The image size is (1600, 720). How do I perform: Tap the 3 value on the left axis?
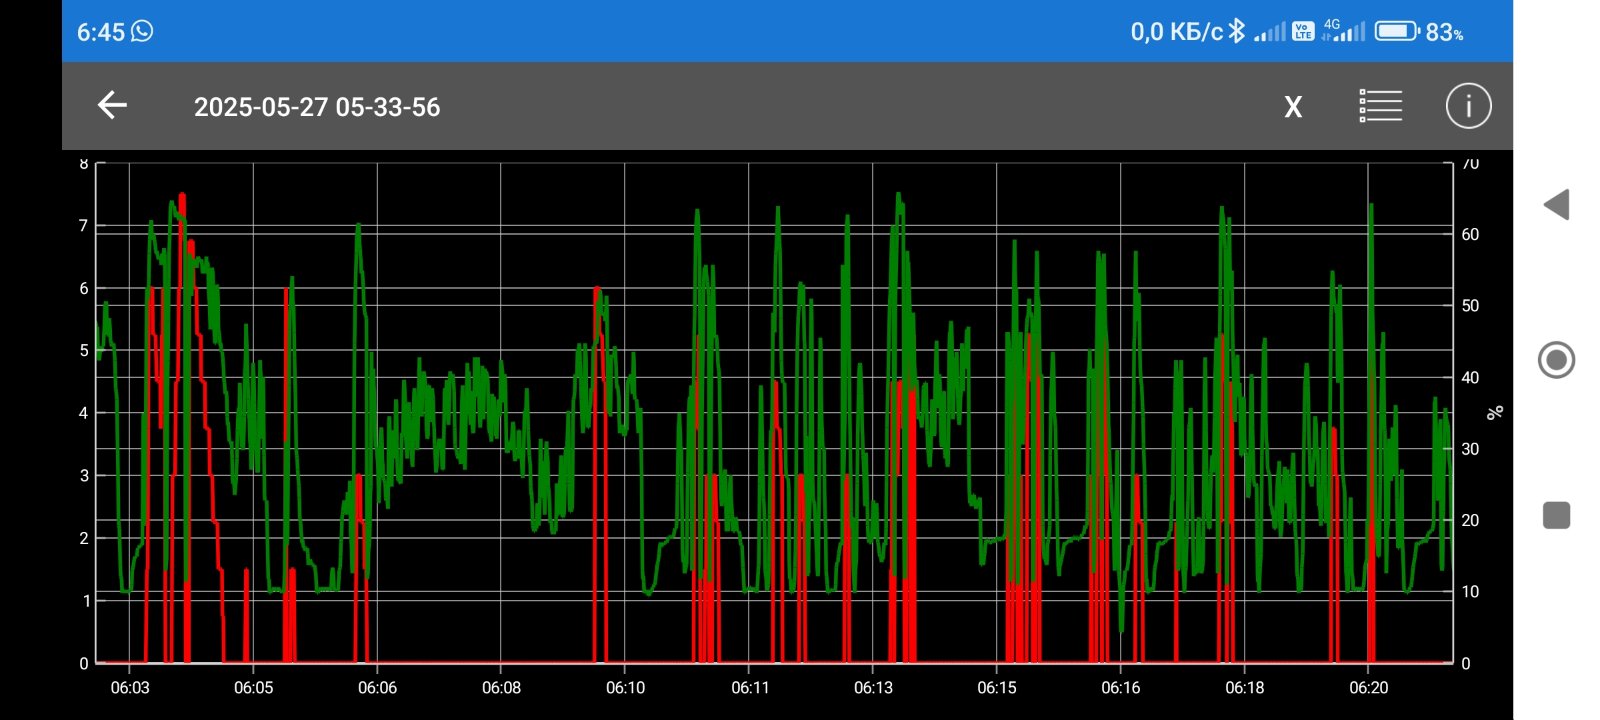click(84, 476)
